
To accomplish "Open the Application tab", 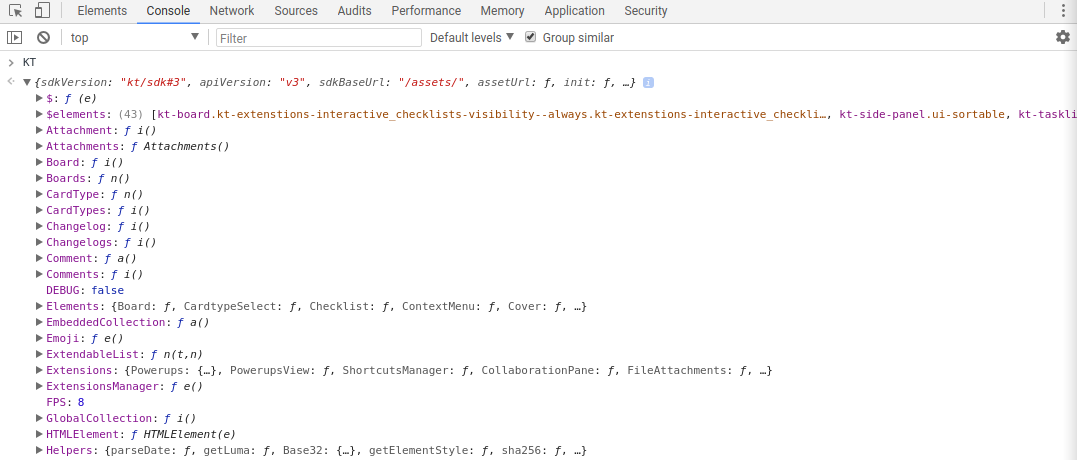I will pyautogui.click(x=574, y=11).
